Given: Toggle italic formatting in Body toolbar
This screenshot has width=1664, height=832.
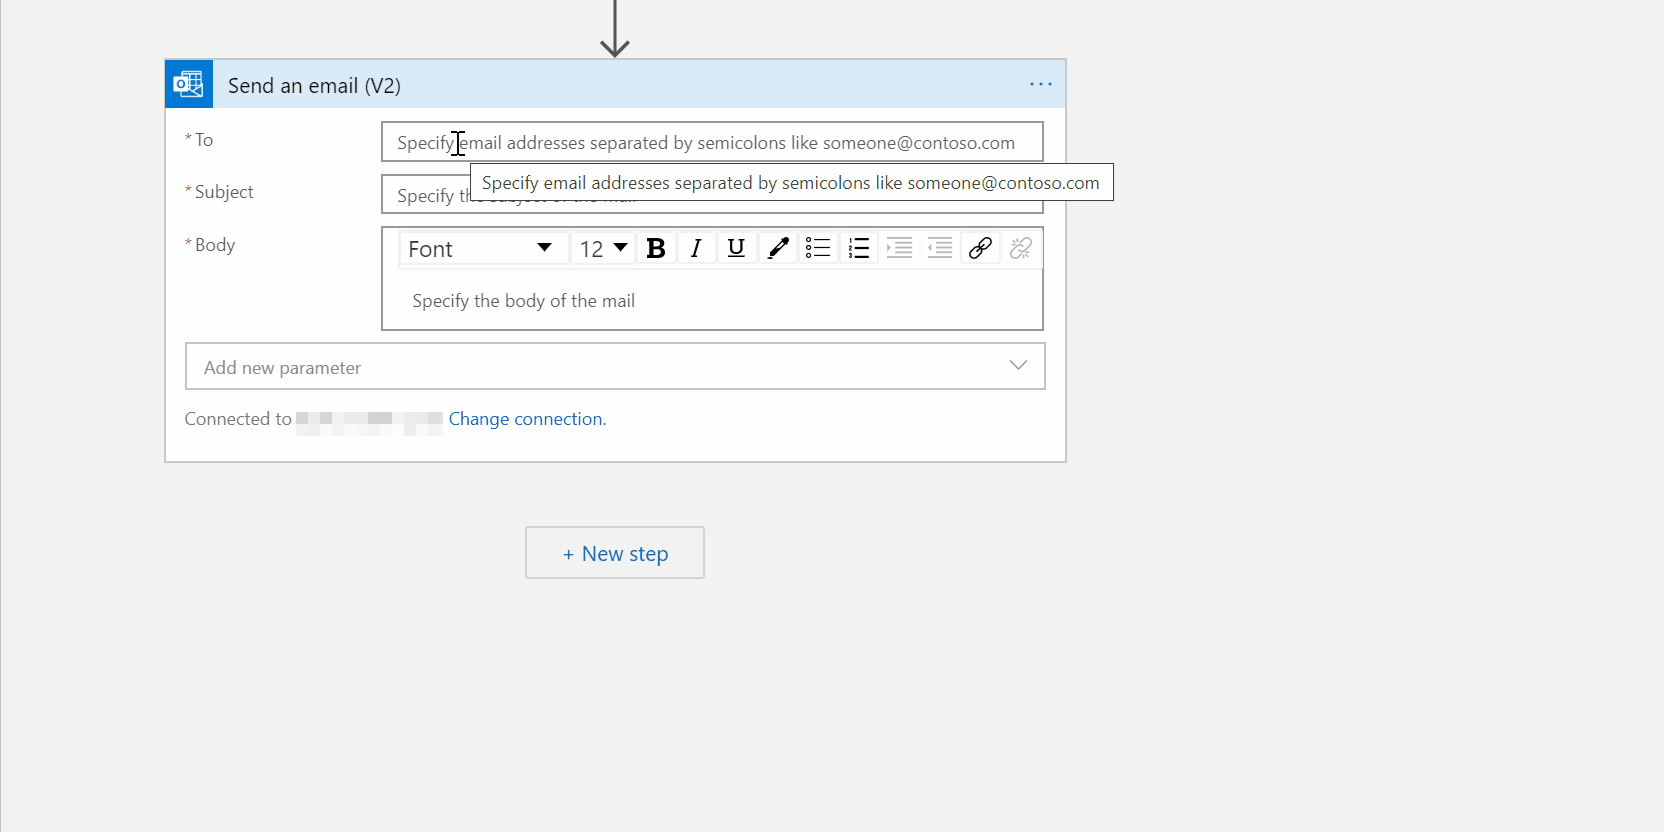Looking at the screenshot, I should (696, 248).
